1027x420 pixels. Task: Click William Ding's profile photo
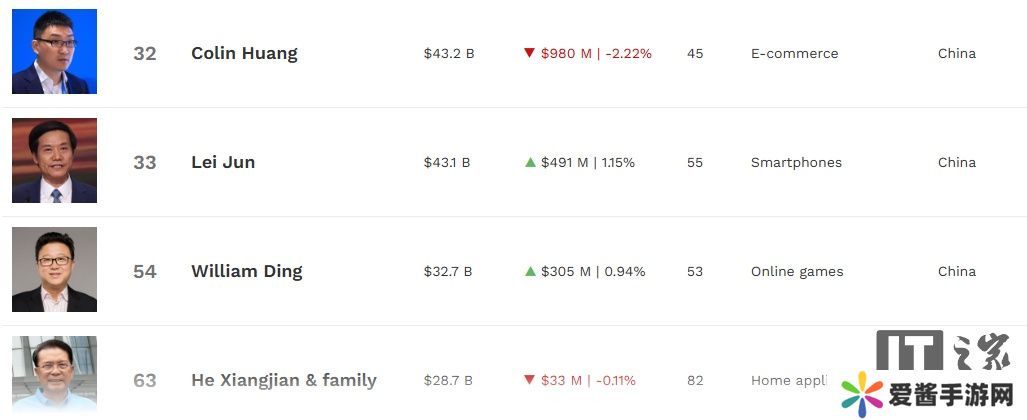coord(54,270)
